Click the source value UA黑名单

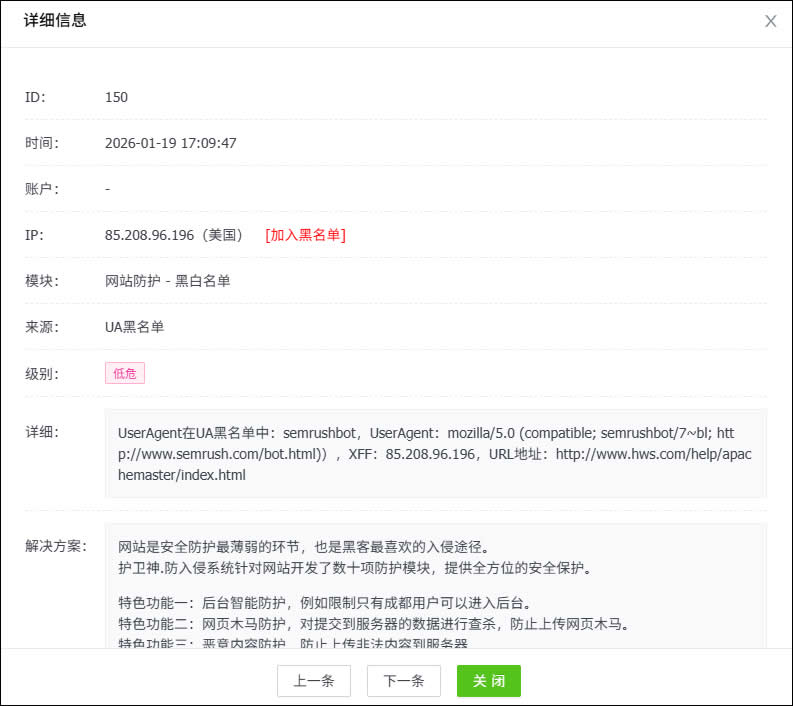click(135, 327)
